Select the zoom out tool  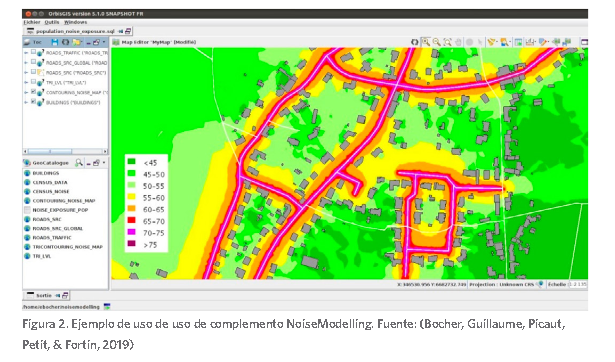coord(437,42)
